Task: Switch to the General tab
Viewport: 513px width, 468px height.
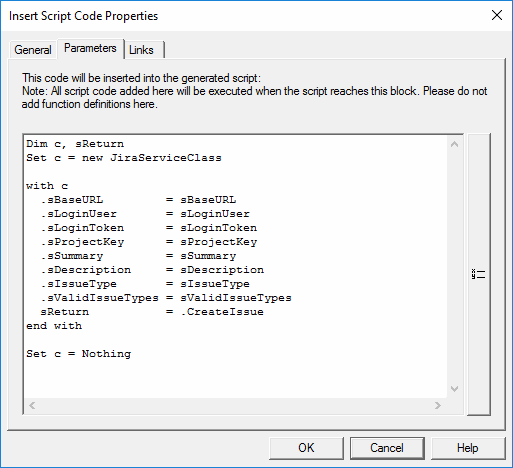Action: point(33,50)
